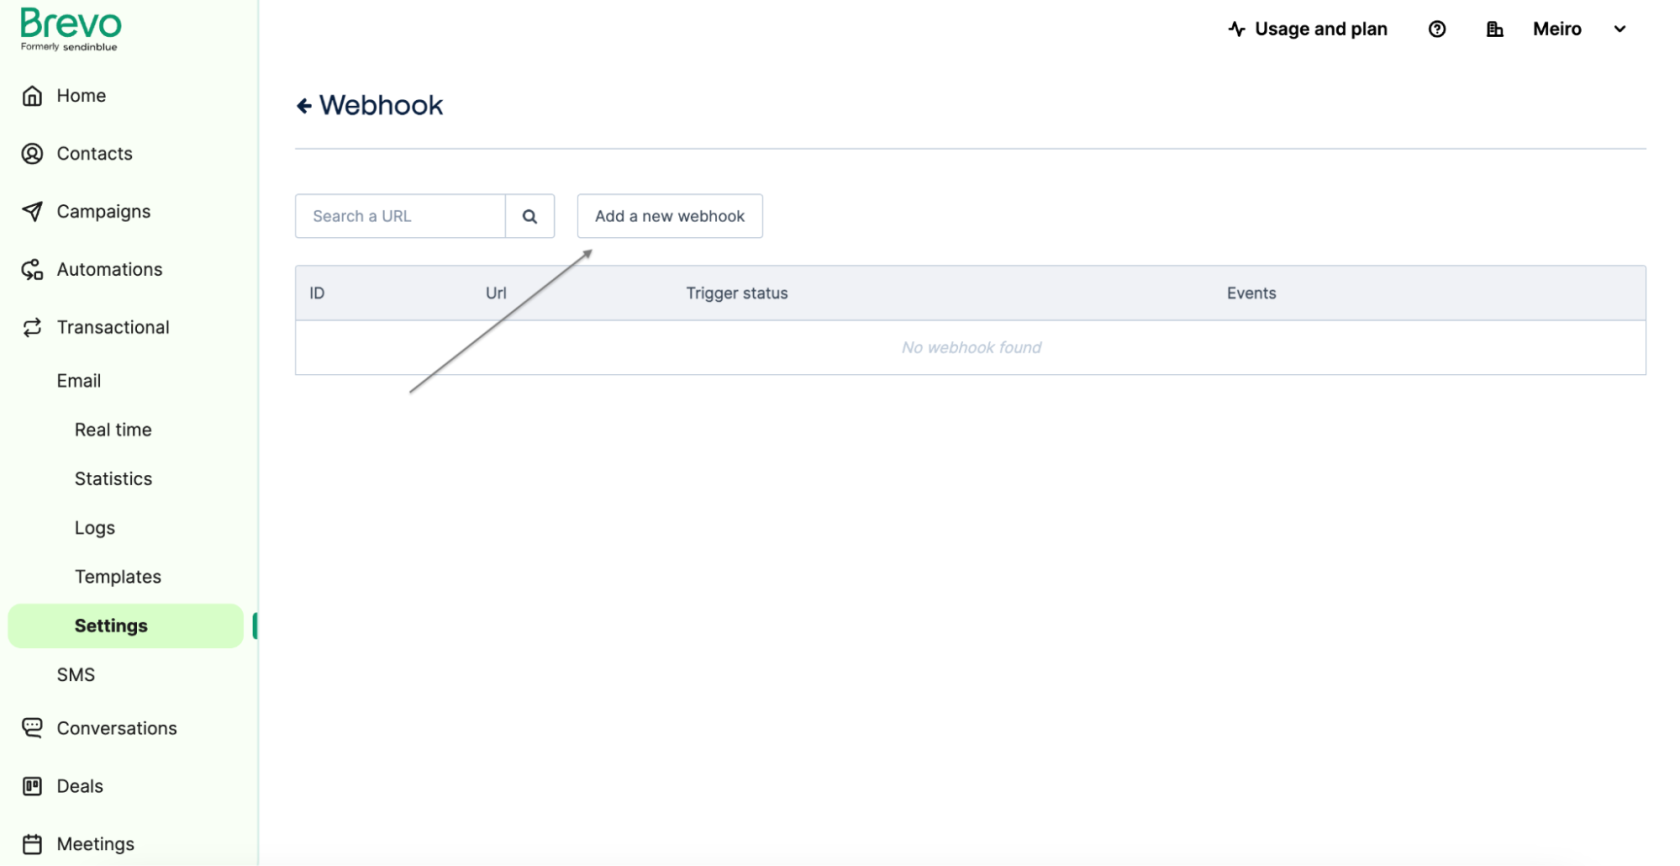
Task: Click the Automations icon in sidebar
Action: (33, 270)
